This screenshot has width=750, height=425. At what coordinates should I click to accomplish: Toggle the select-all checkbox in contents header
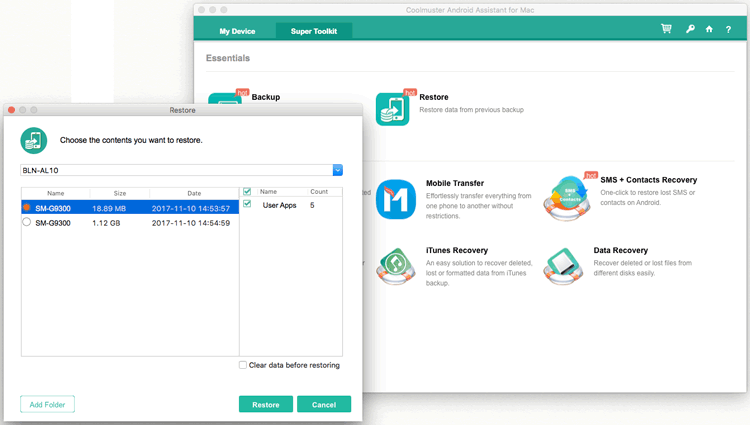[x=247, y=191]
